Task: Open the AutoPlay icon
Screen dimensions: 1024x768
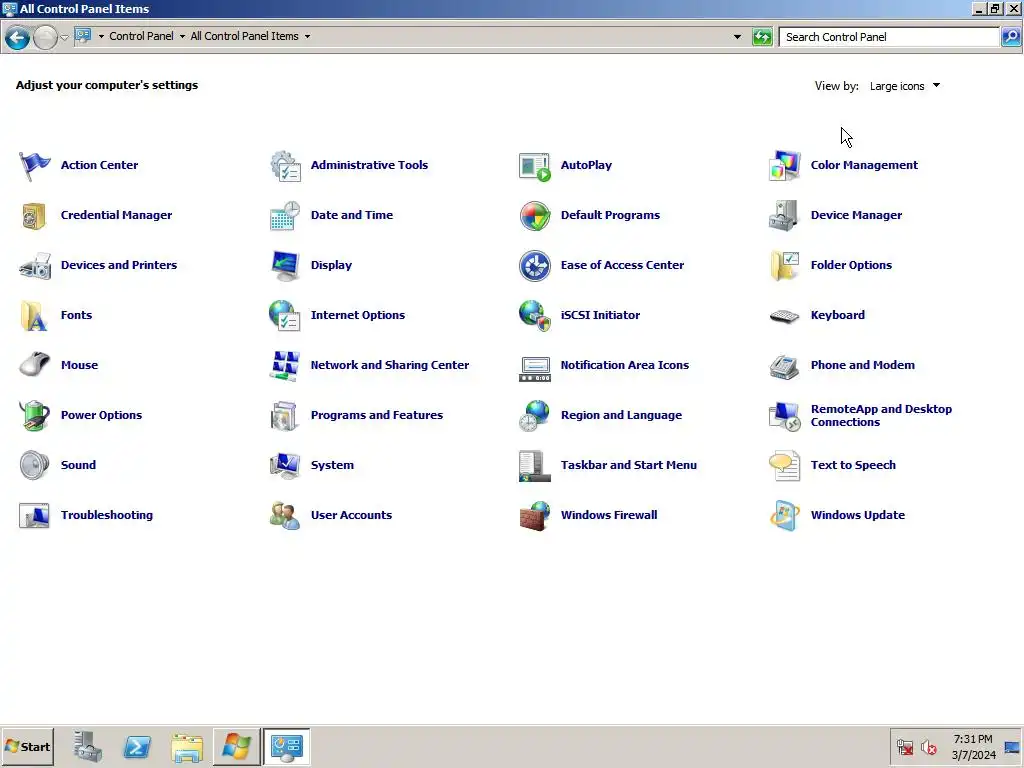Action: point(535,166)
